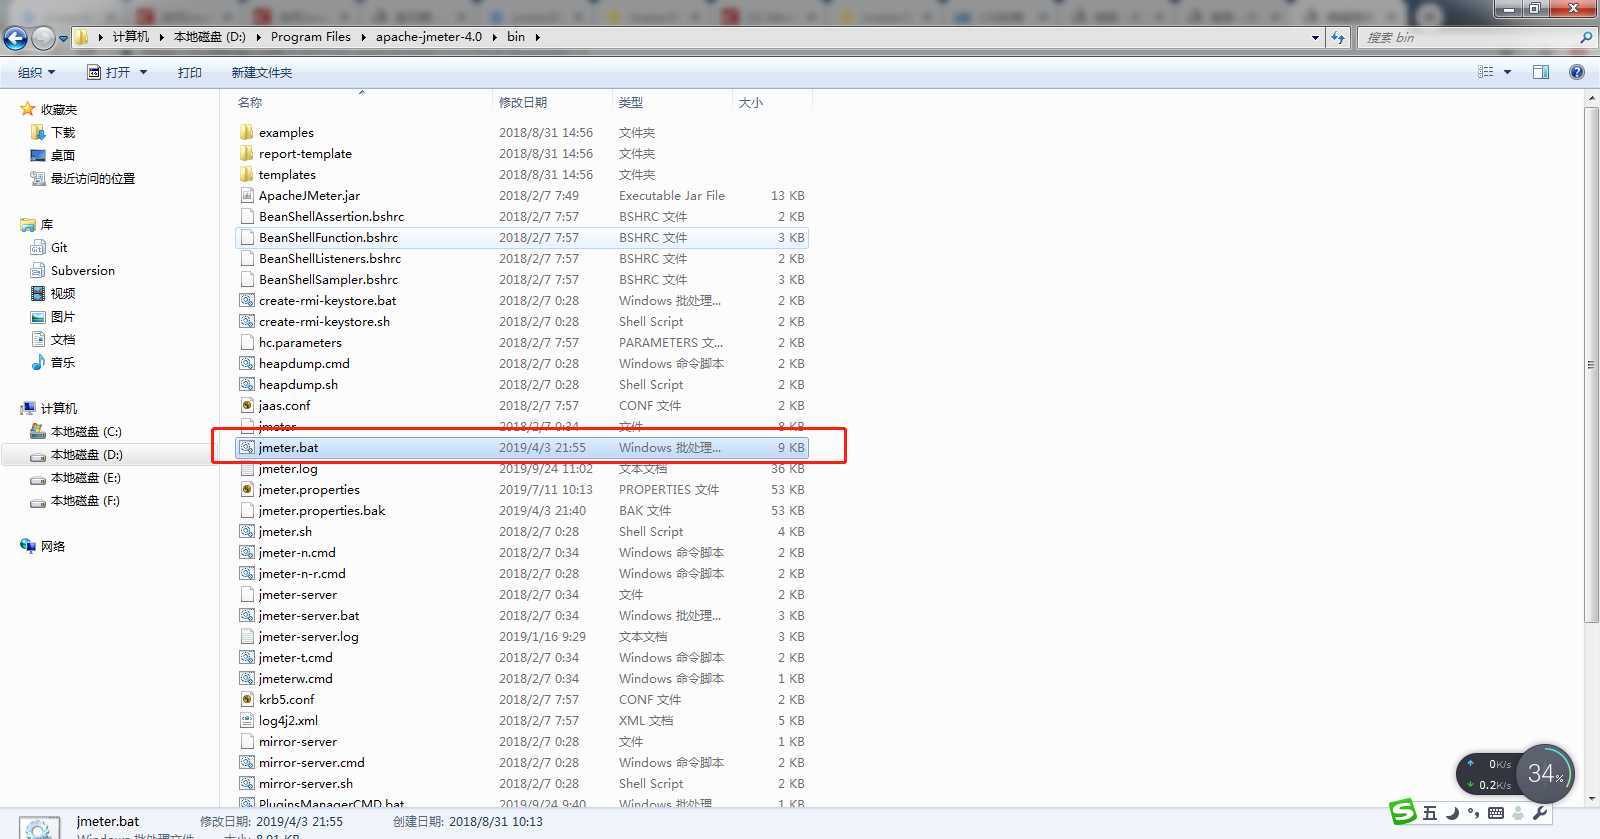Open the Git library
This screenshot has height=839, width=1600.
[59, 247]
